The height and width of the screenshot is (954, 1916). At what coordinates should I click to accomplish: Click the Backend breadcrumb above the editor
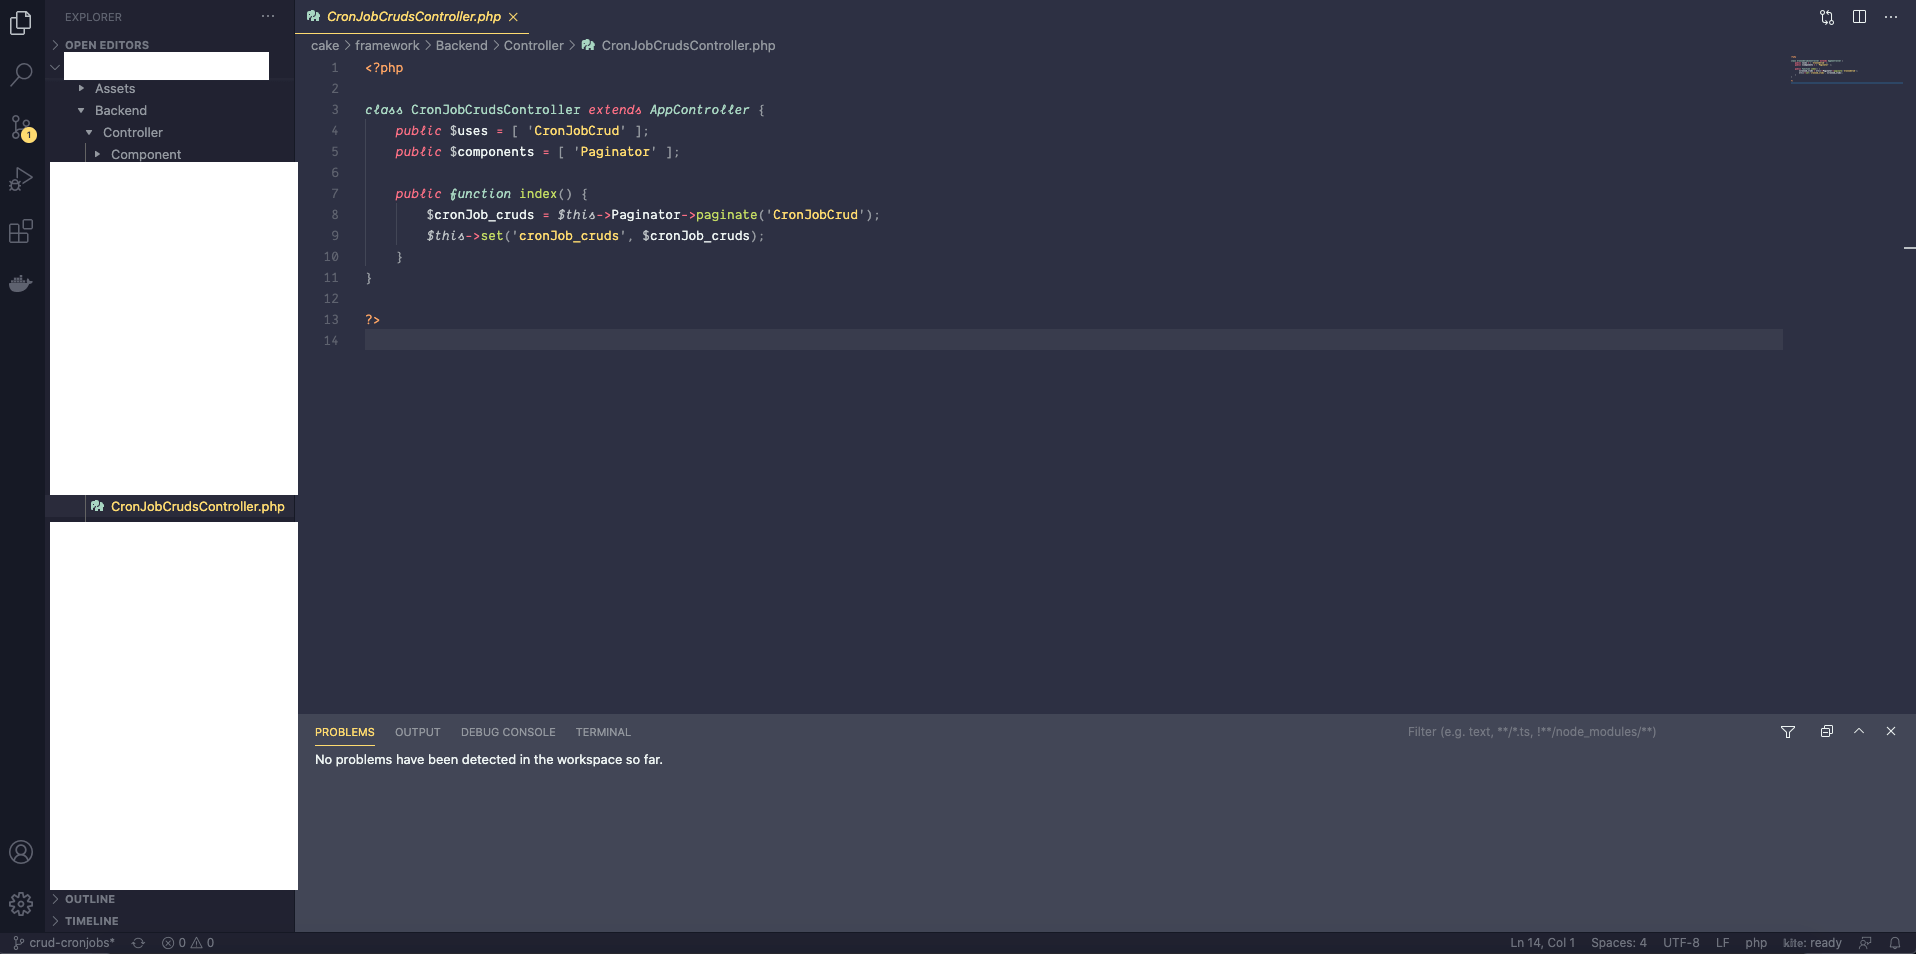point(460,45)
